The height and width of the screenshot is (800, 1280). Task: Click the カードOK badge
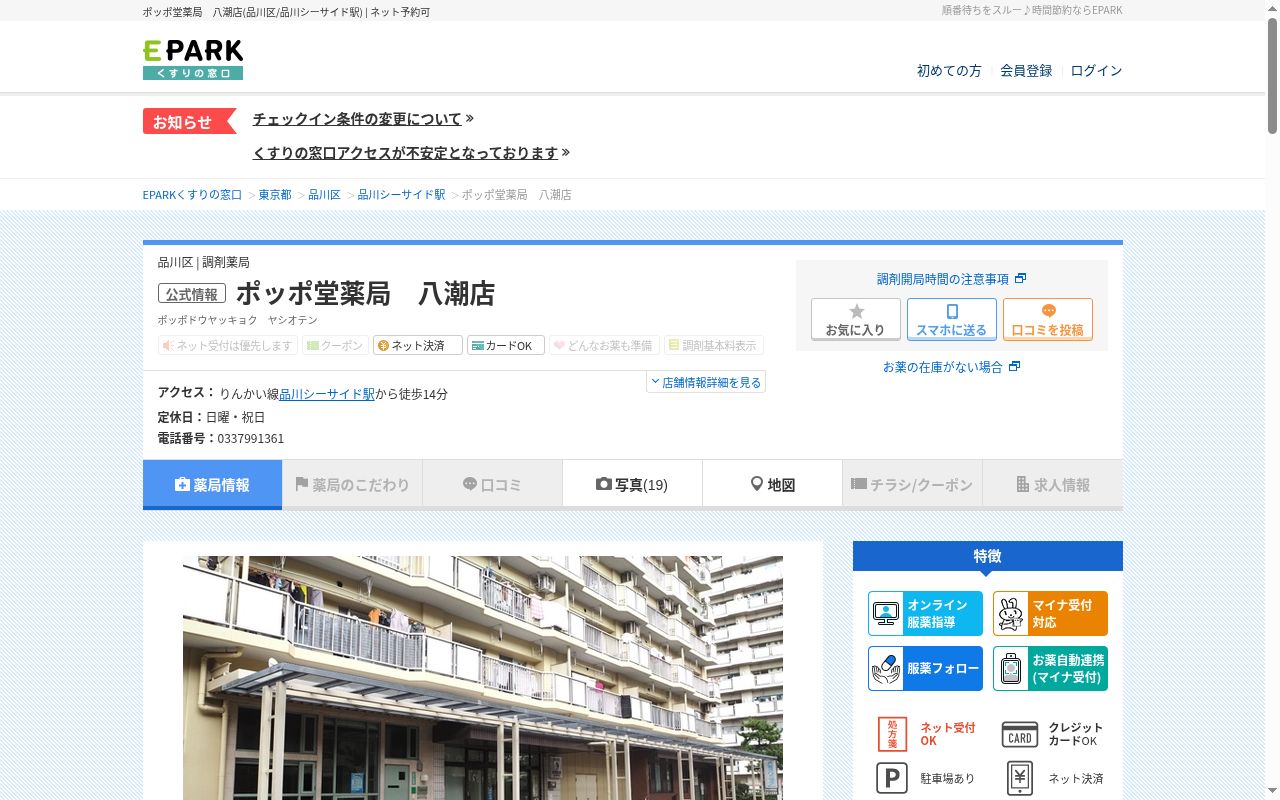click(x=506, y=345)
